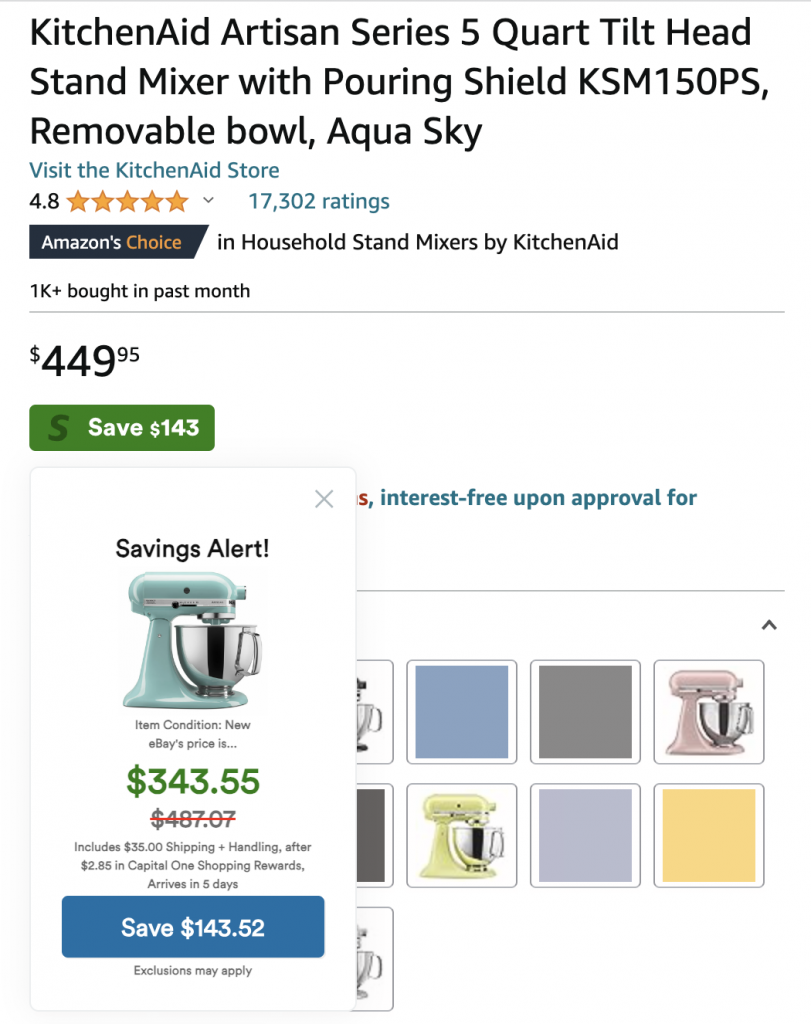
Task: Close the Savings Alert popup
Action: 324,498
